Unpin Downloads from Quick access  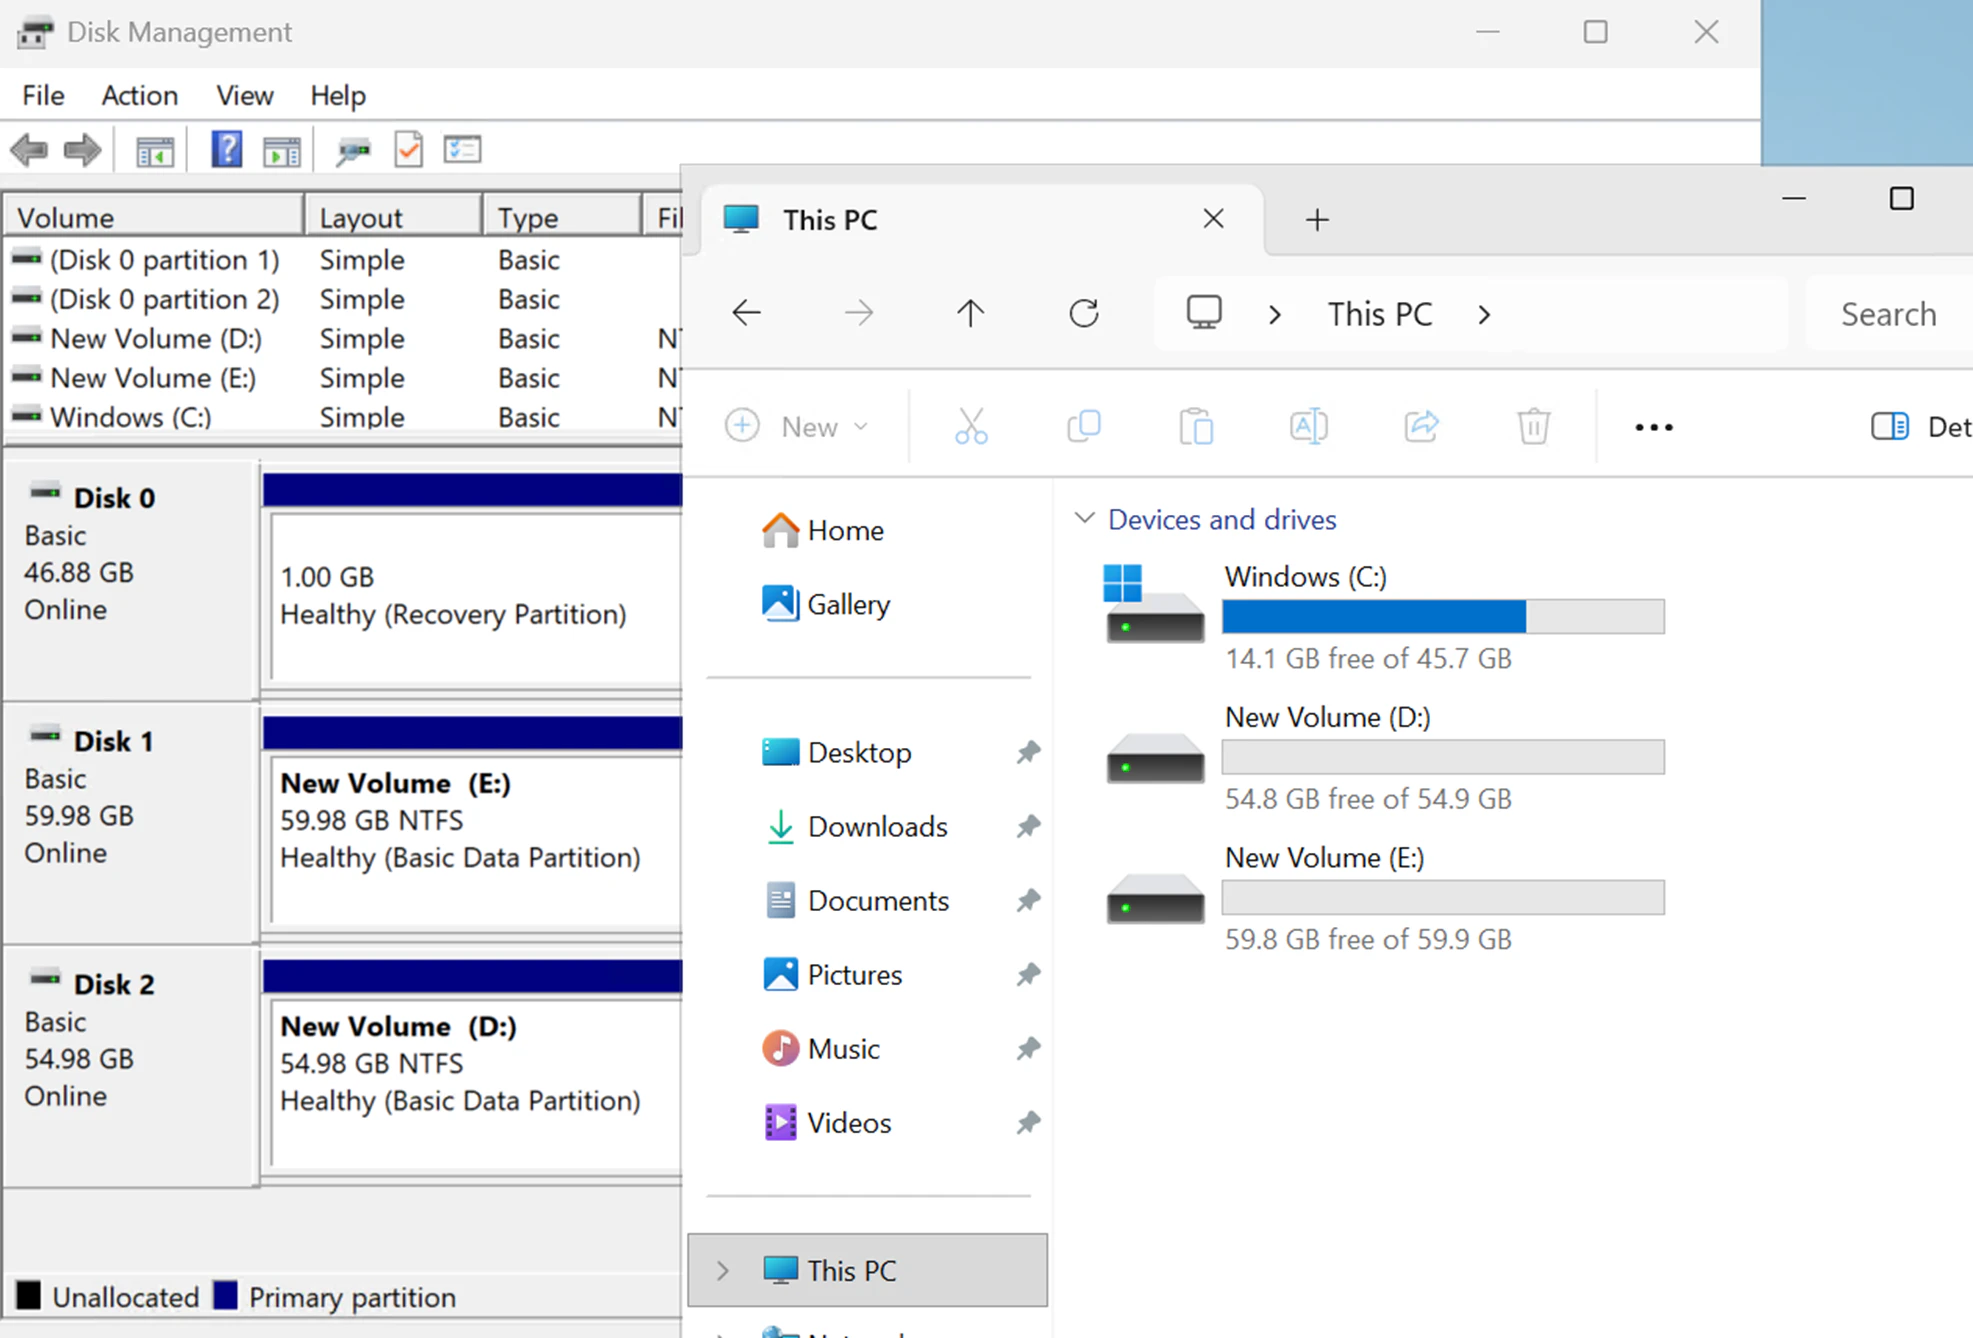coord(1028,826)
